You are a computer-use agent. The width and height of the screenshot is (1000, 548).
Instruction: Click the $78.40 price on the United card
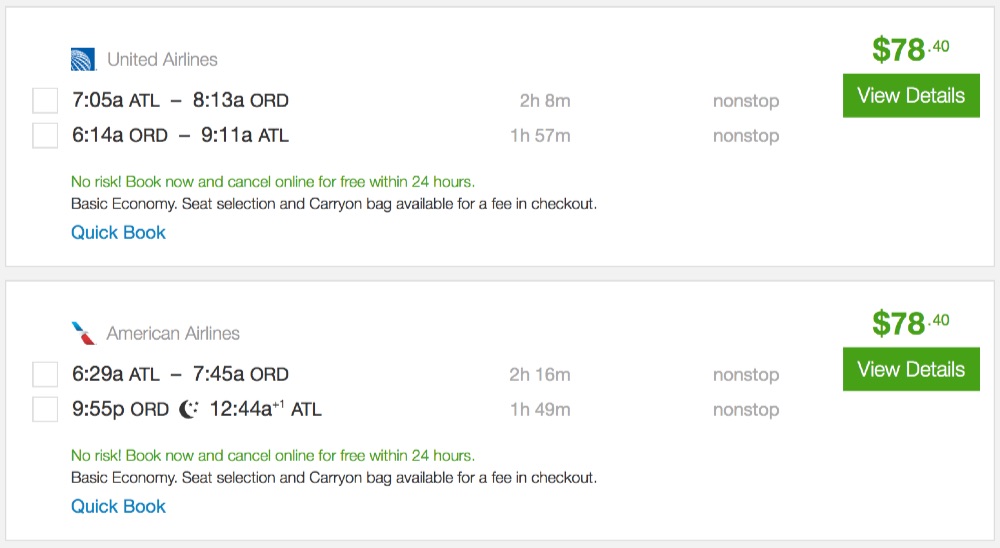click(x=910, y=49)
